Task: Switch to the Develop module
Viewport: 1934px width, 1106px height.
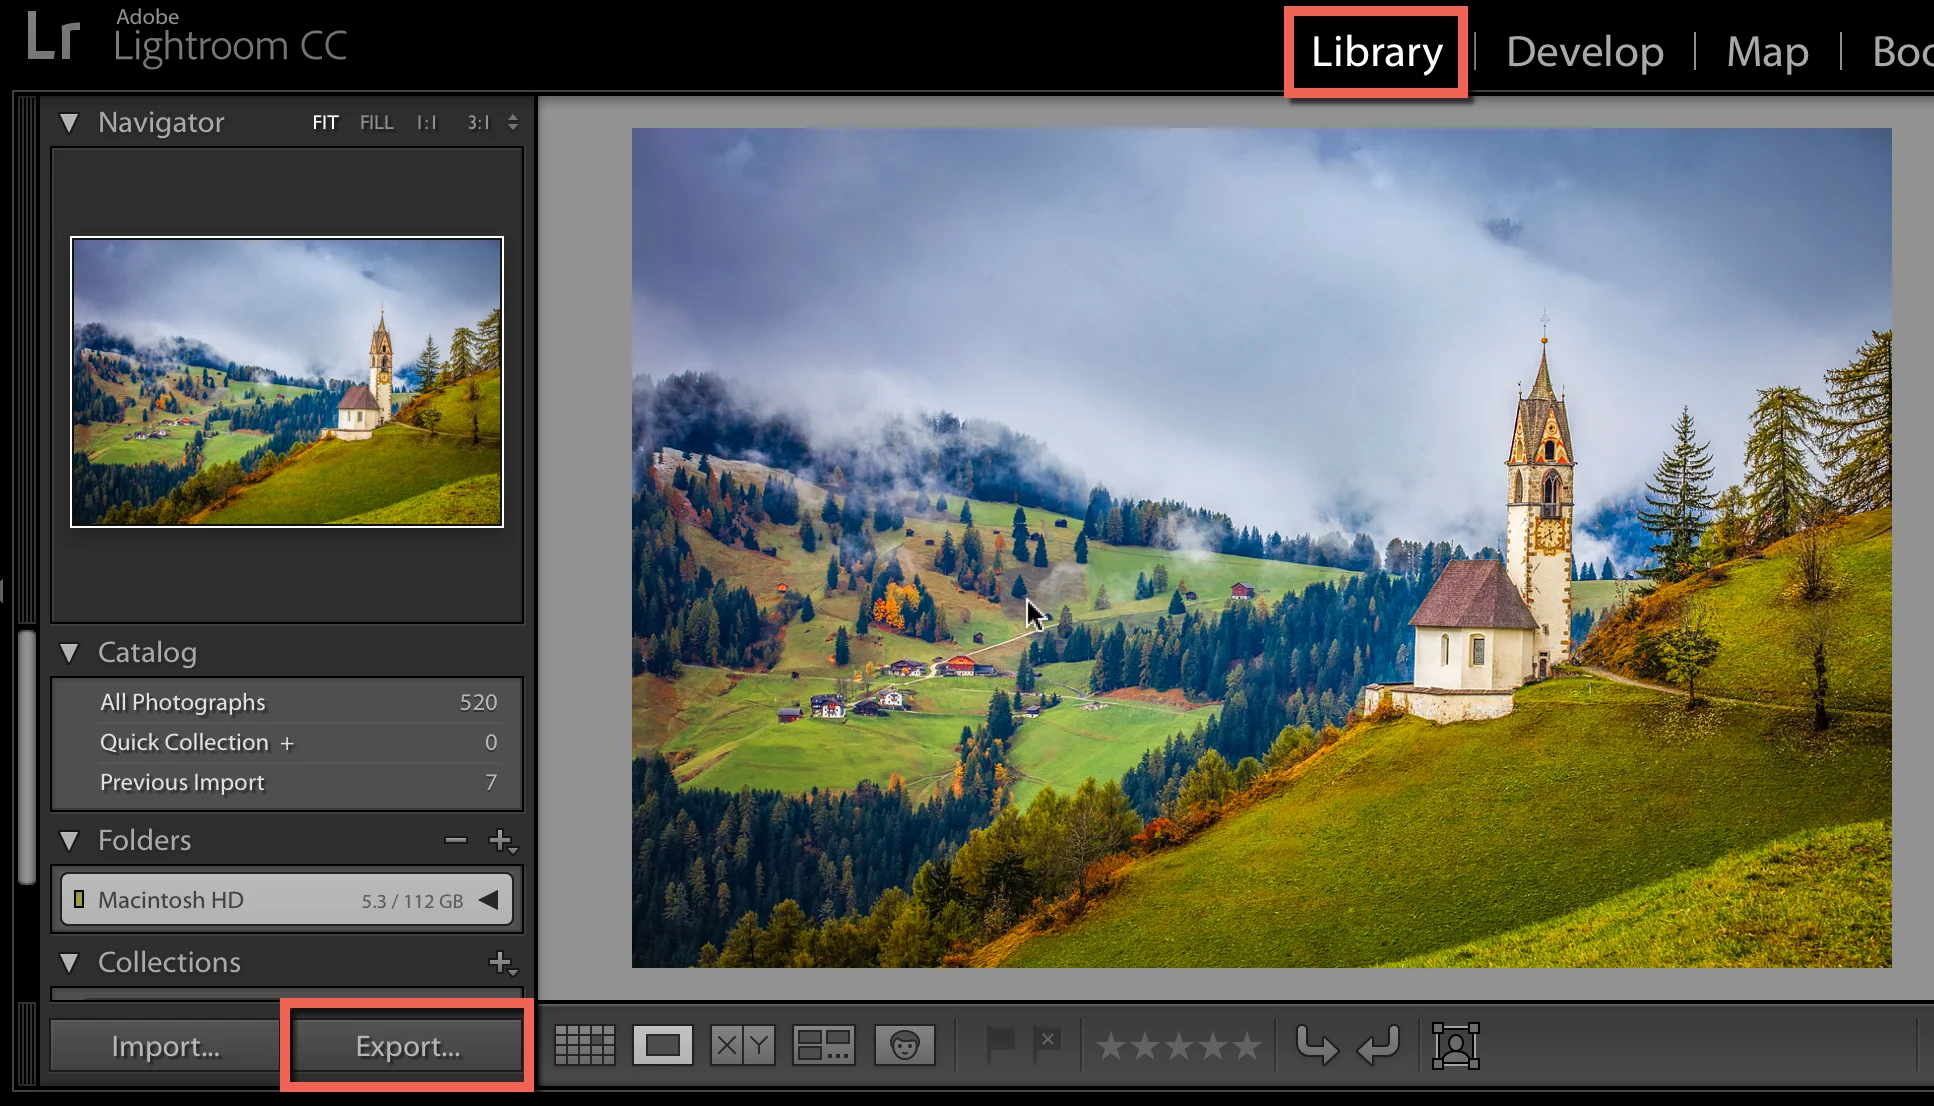Action: pyautogui.click(x=1584, y=52)
